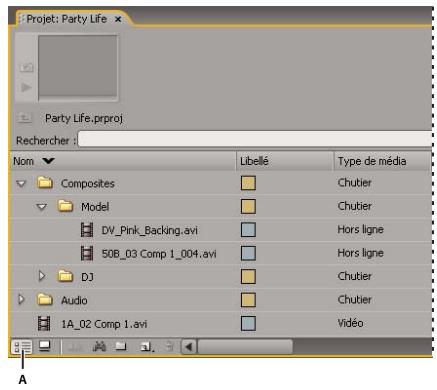437x390 pixels.
Task: Click the Composites label color swatch
Action: tap(248, 183)
